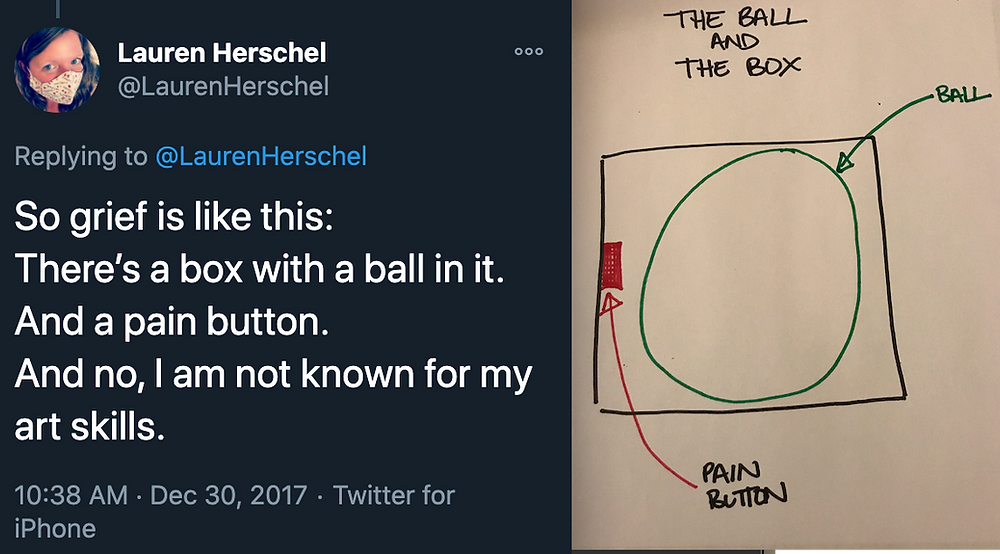Screen dimensions: 1000x554
Task: Click the green arrowhead pointing at ball
Action: pyautogui.click(x=844, y=162)
